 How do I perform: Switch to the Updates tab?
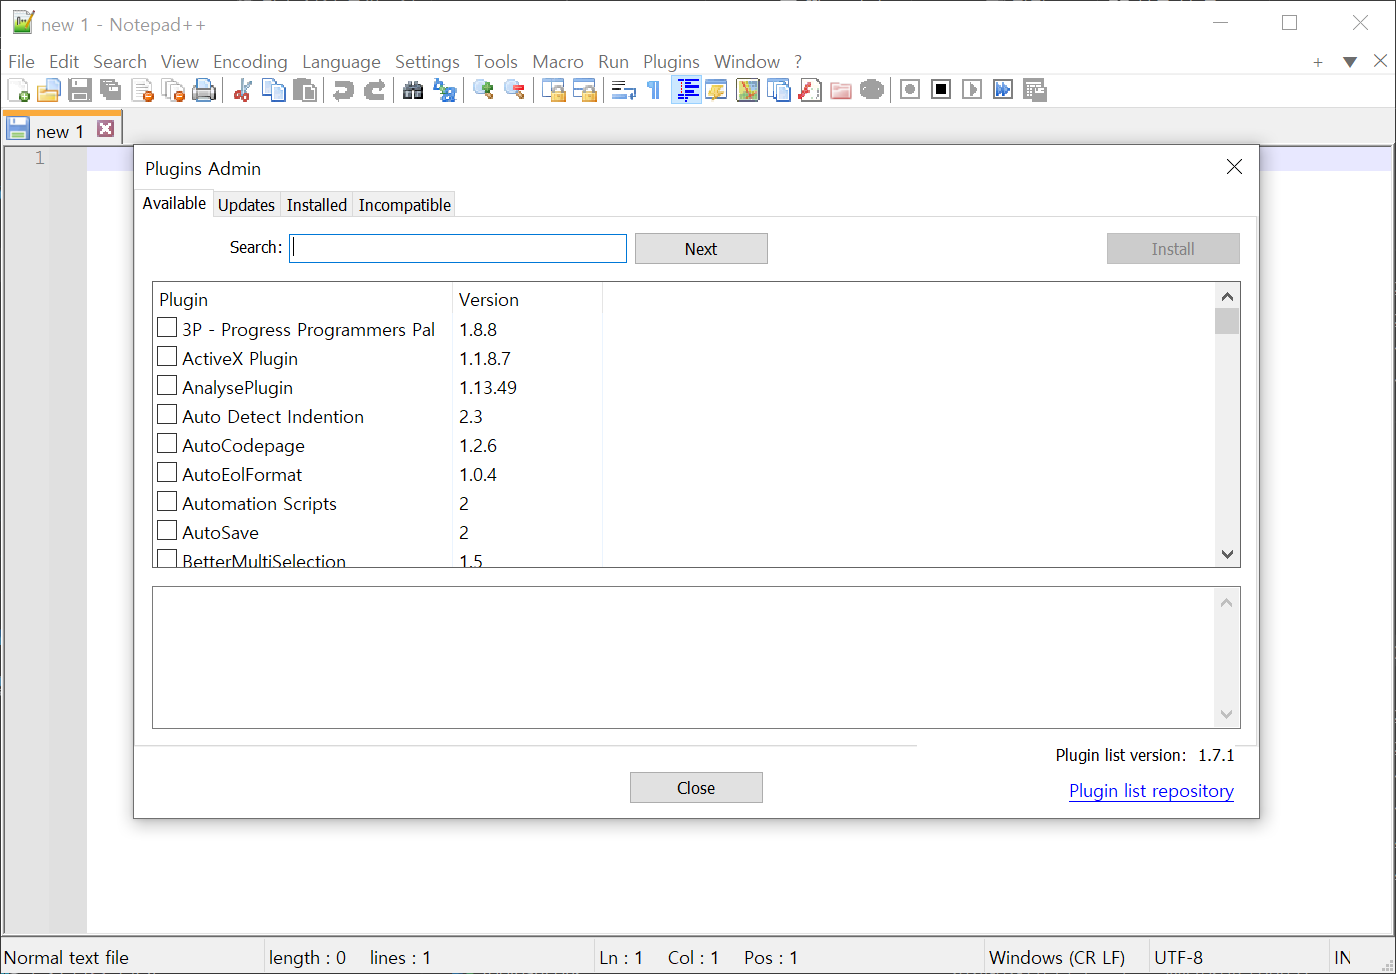point(246,205)
